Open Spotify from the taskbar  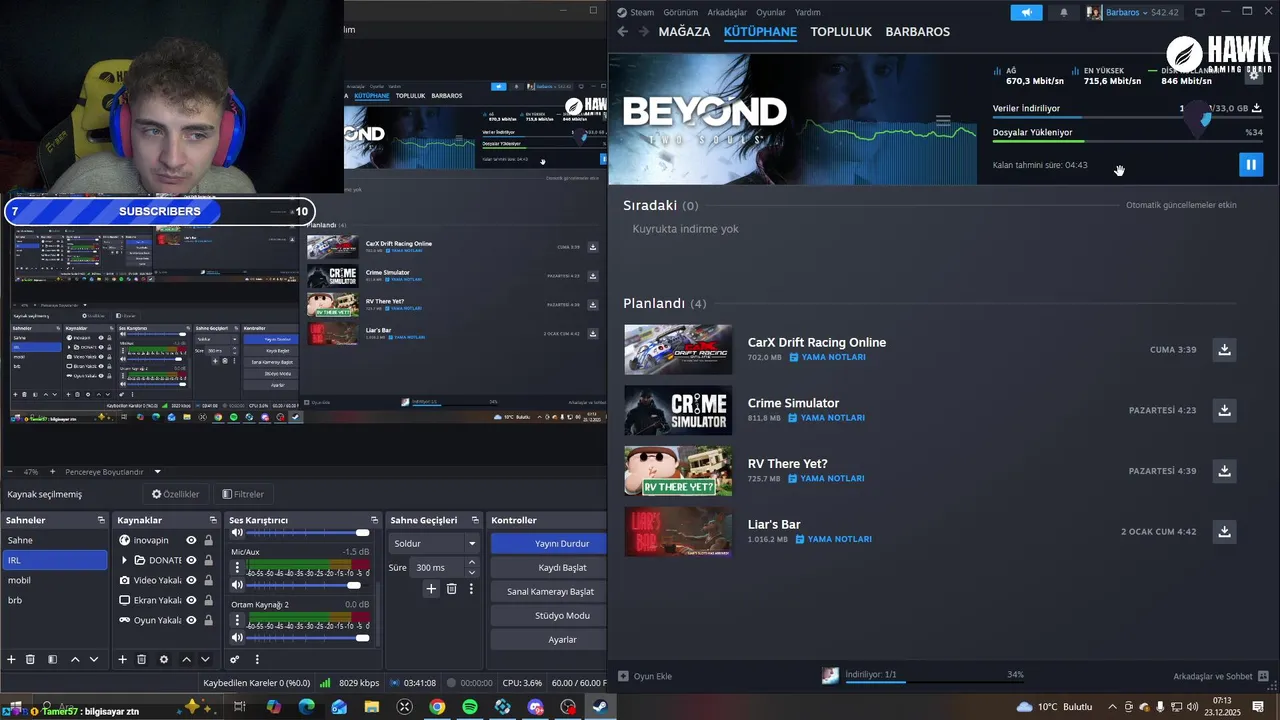[x=470, y=707]
